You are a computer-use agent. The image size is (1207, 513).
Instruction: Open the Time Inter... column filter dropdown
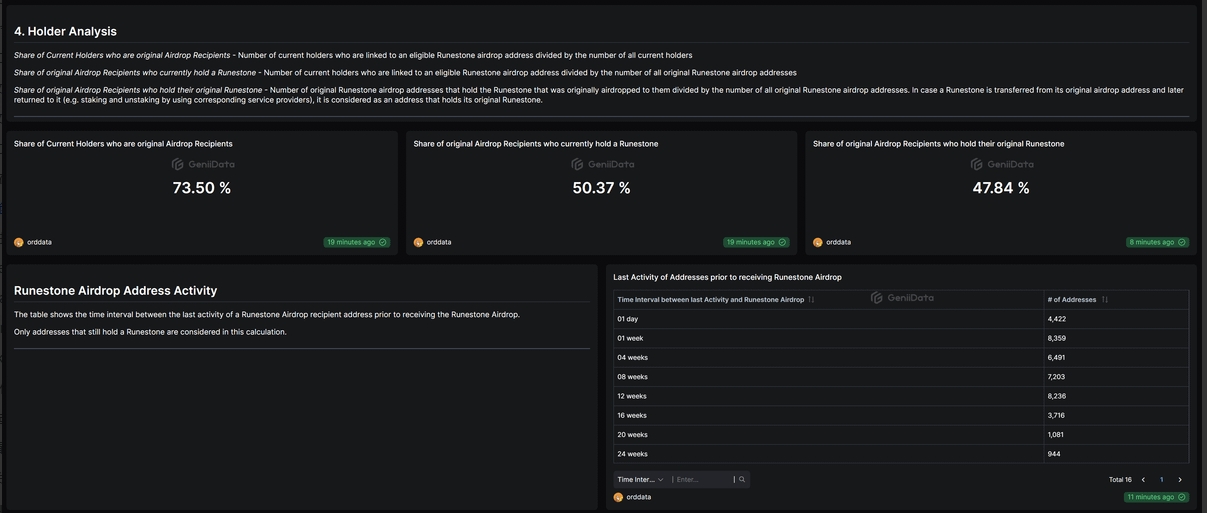pos(640,480)
